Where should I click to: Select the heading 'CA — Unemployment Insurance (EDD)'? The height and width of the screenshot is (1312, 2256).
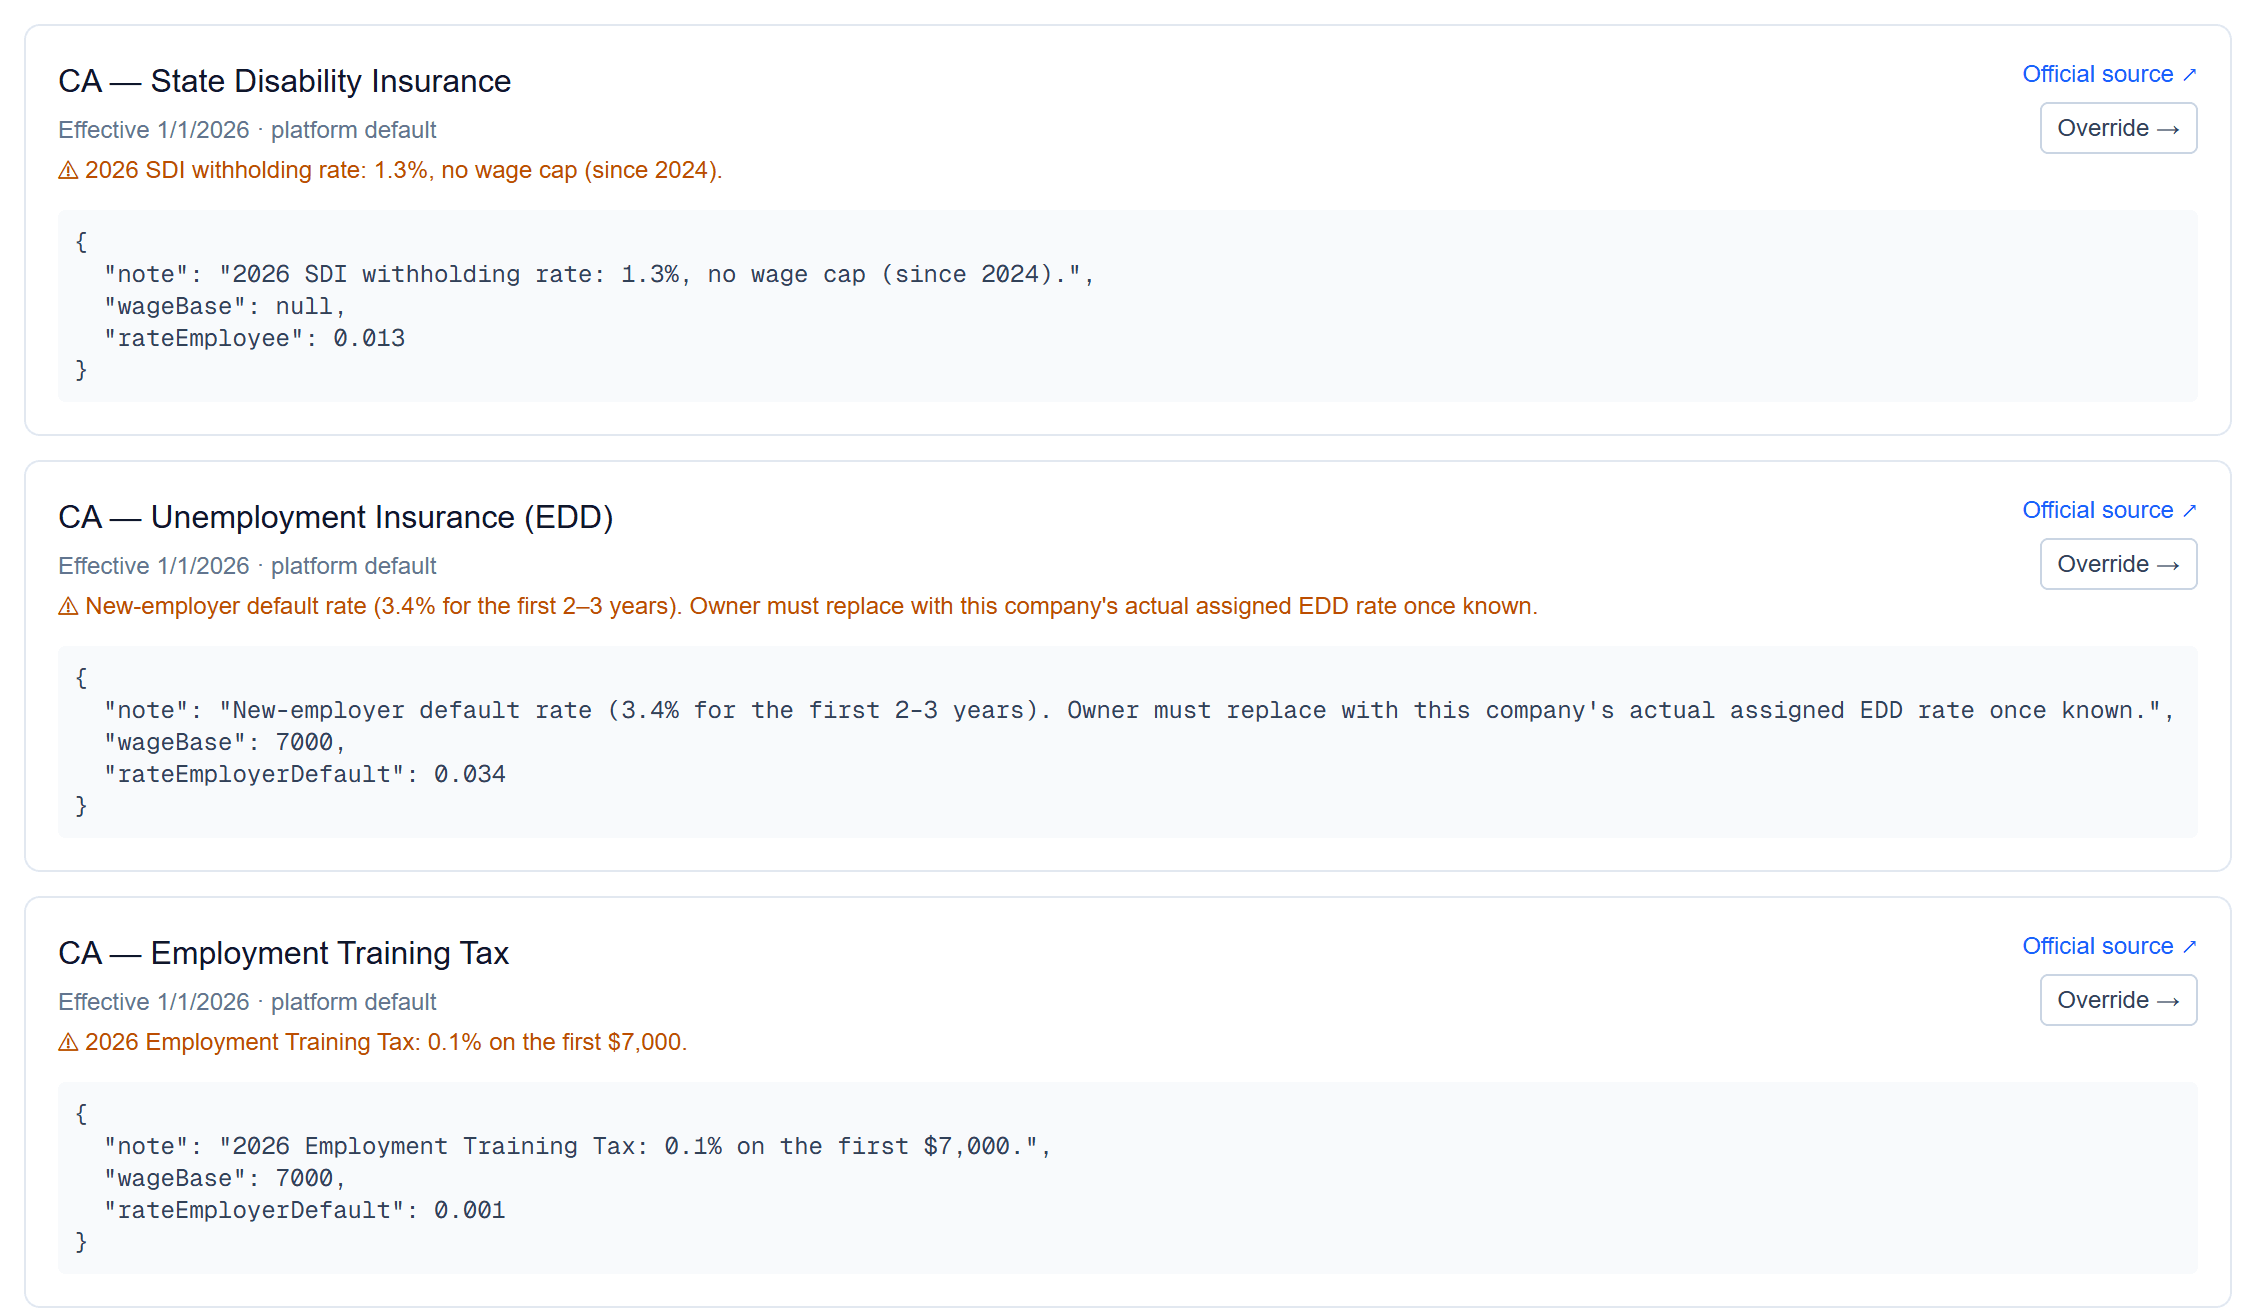(335, 517)
